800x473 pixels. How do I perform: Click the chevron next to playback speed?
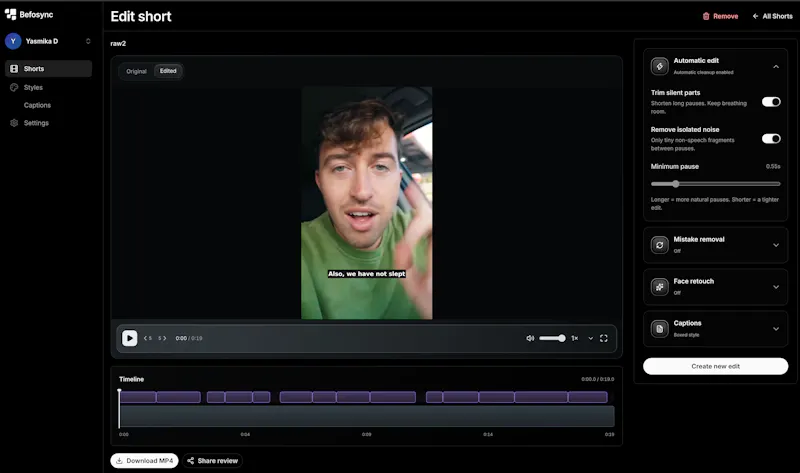591,338
